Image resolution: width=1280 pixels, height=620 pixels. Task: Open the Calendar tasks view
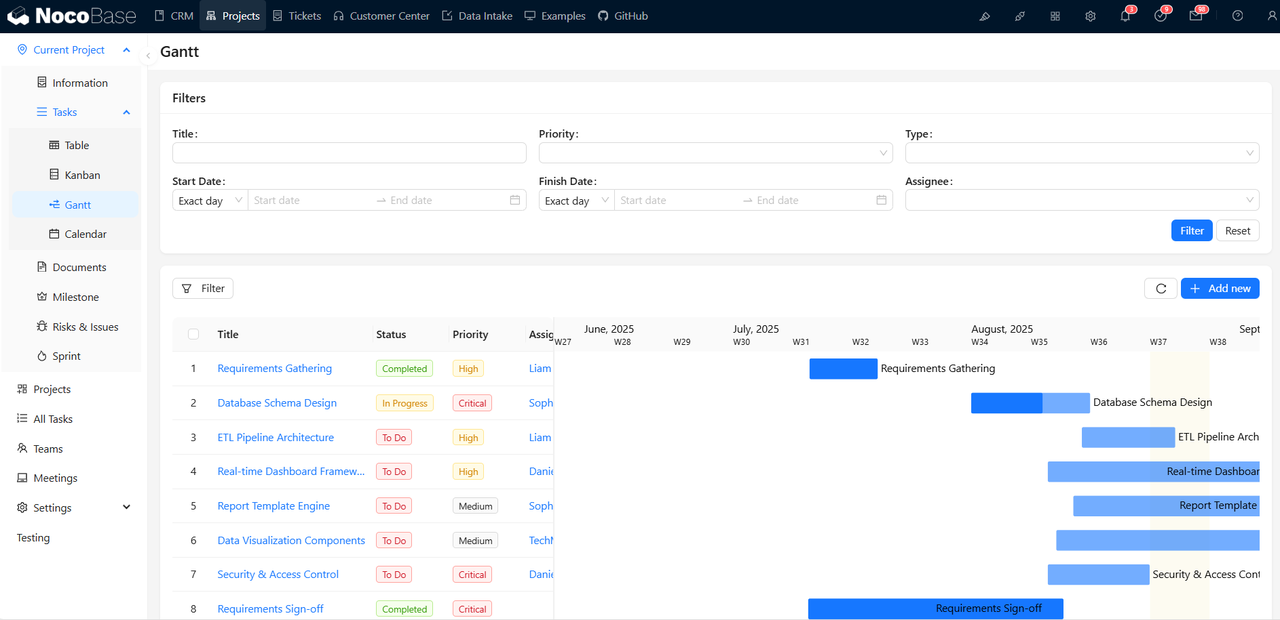pos(76,234)
